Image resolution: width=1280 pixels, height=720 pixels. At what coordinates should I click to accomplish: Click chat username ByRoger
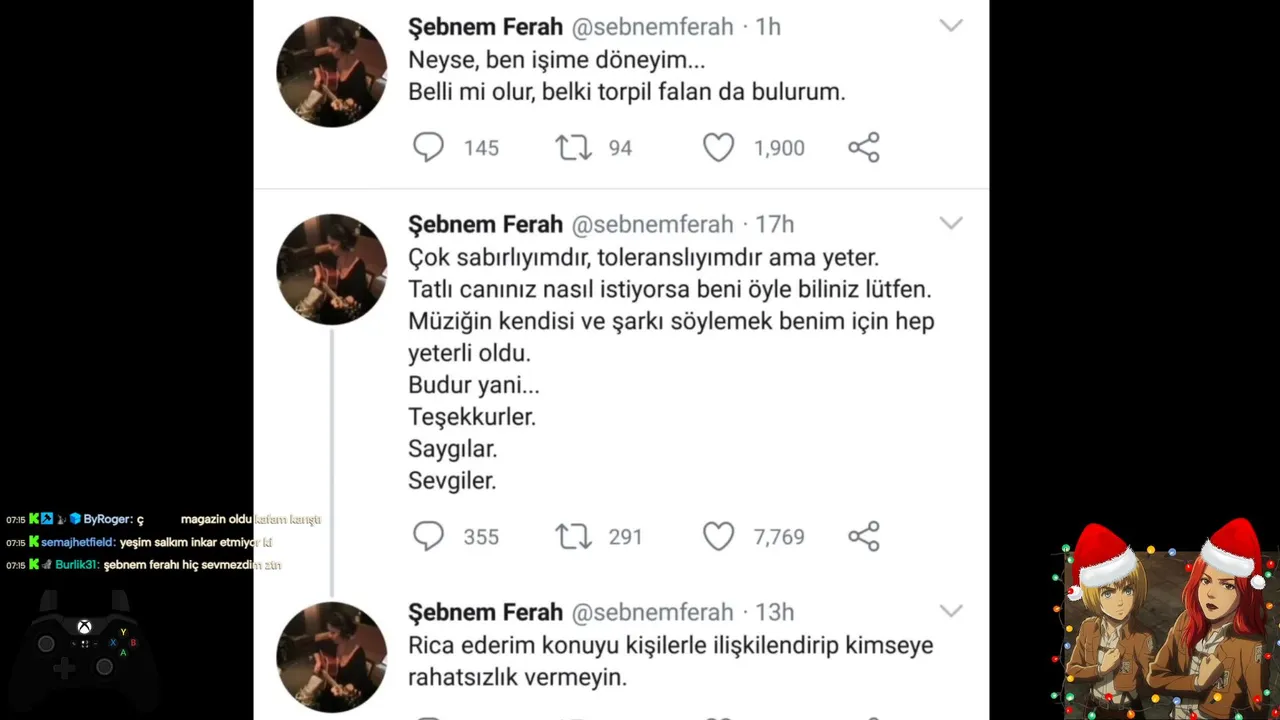point(107,520)
